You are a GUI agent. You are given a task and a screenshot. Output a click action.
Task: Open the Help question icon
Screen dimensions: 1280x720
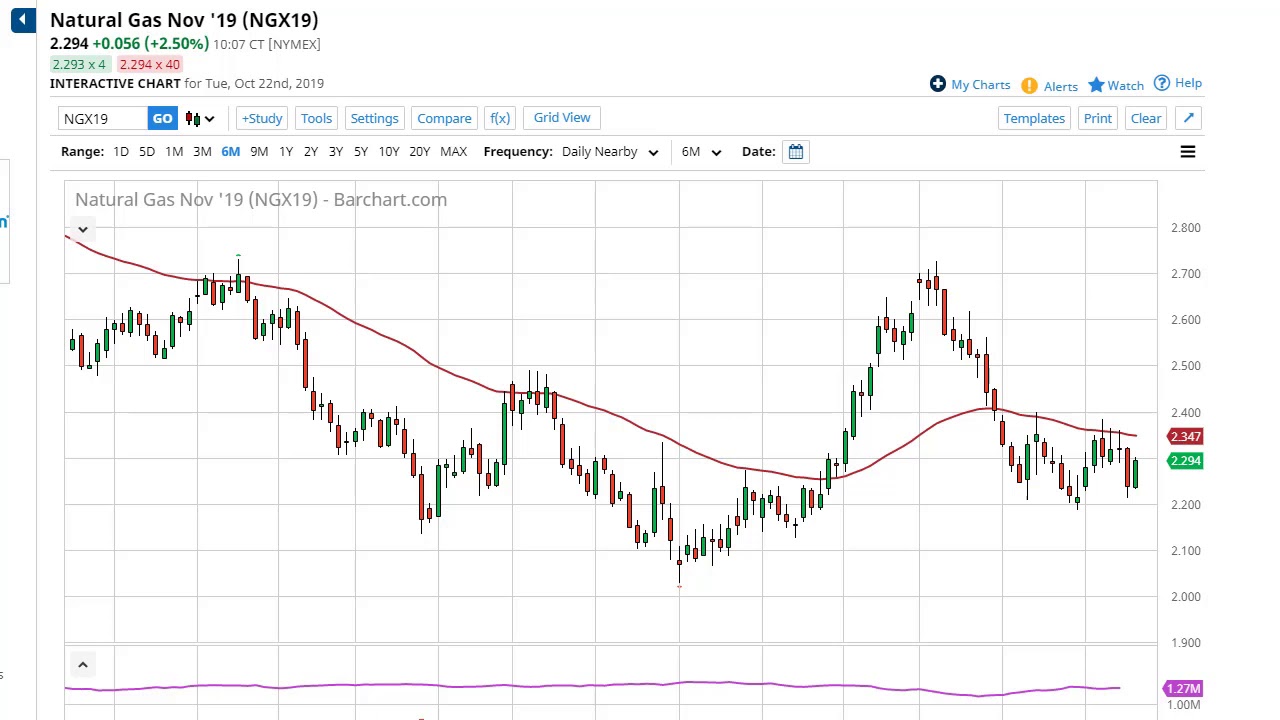pyautogui.click(x=1162, y=83)
